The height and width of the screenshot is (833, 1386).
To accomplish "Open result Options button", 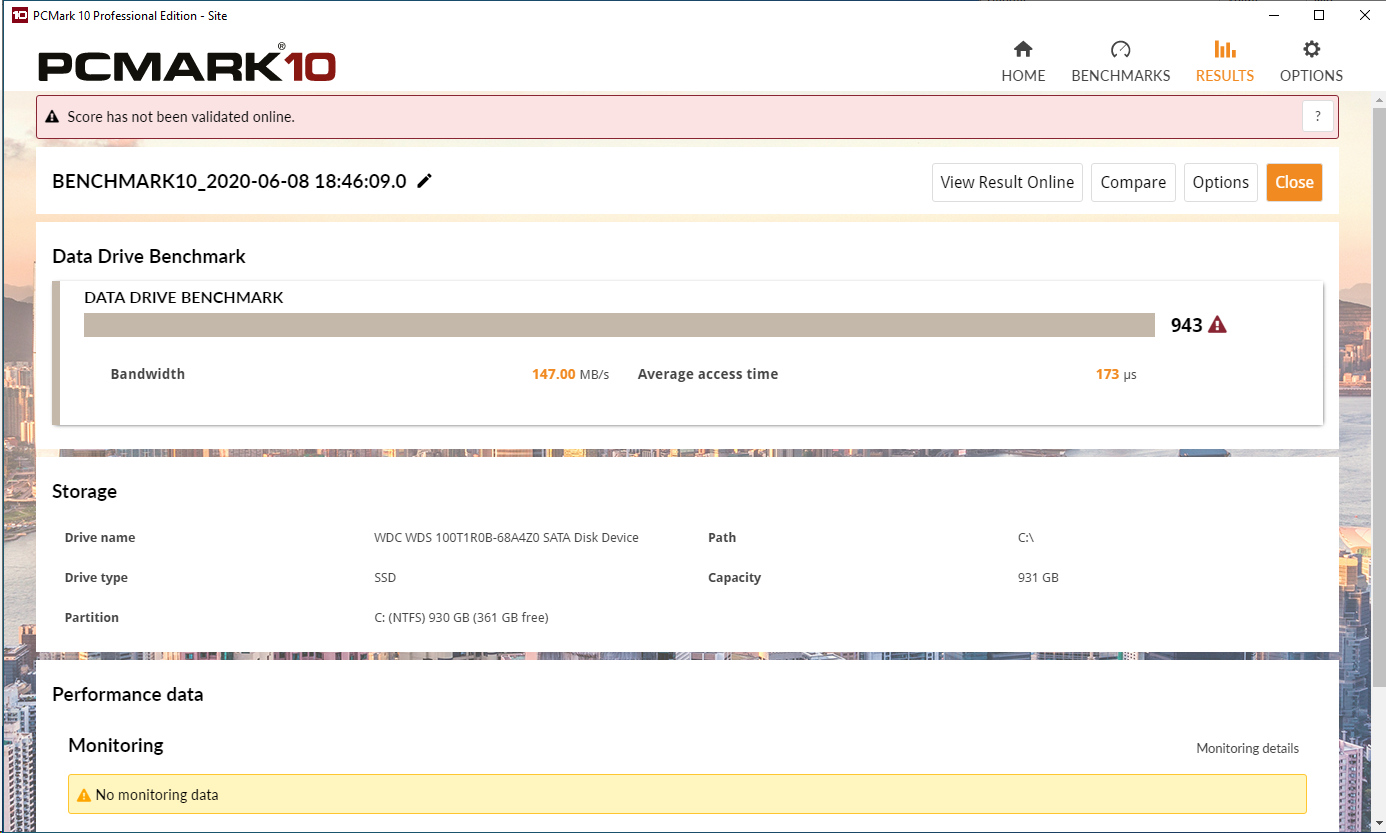I will (1220, 182).
